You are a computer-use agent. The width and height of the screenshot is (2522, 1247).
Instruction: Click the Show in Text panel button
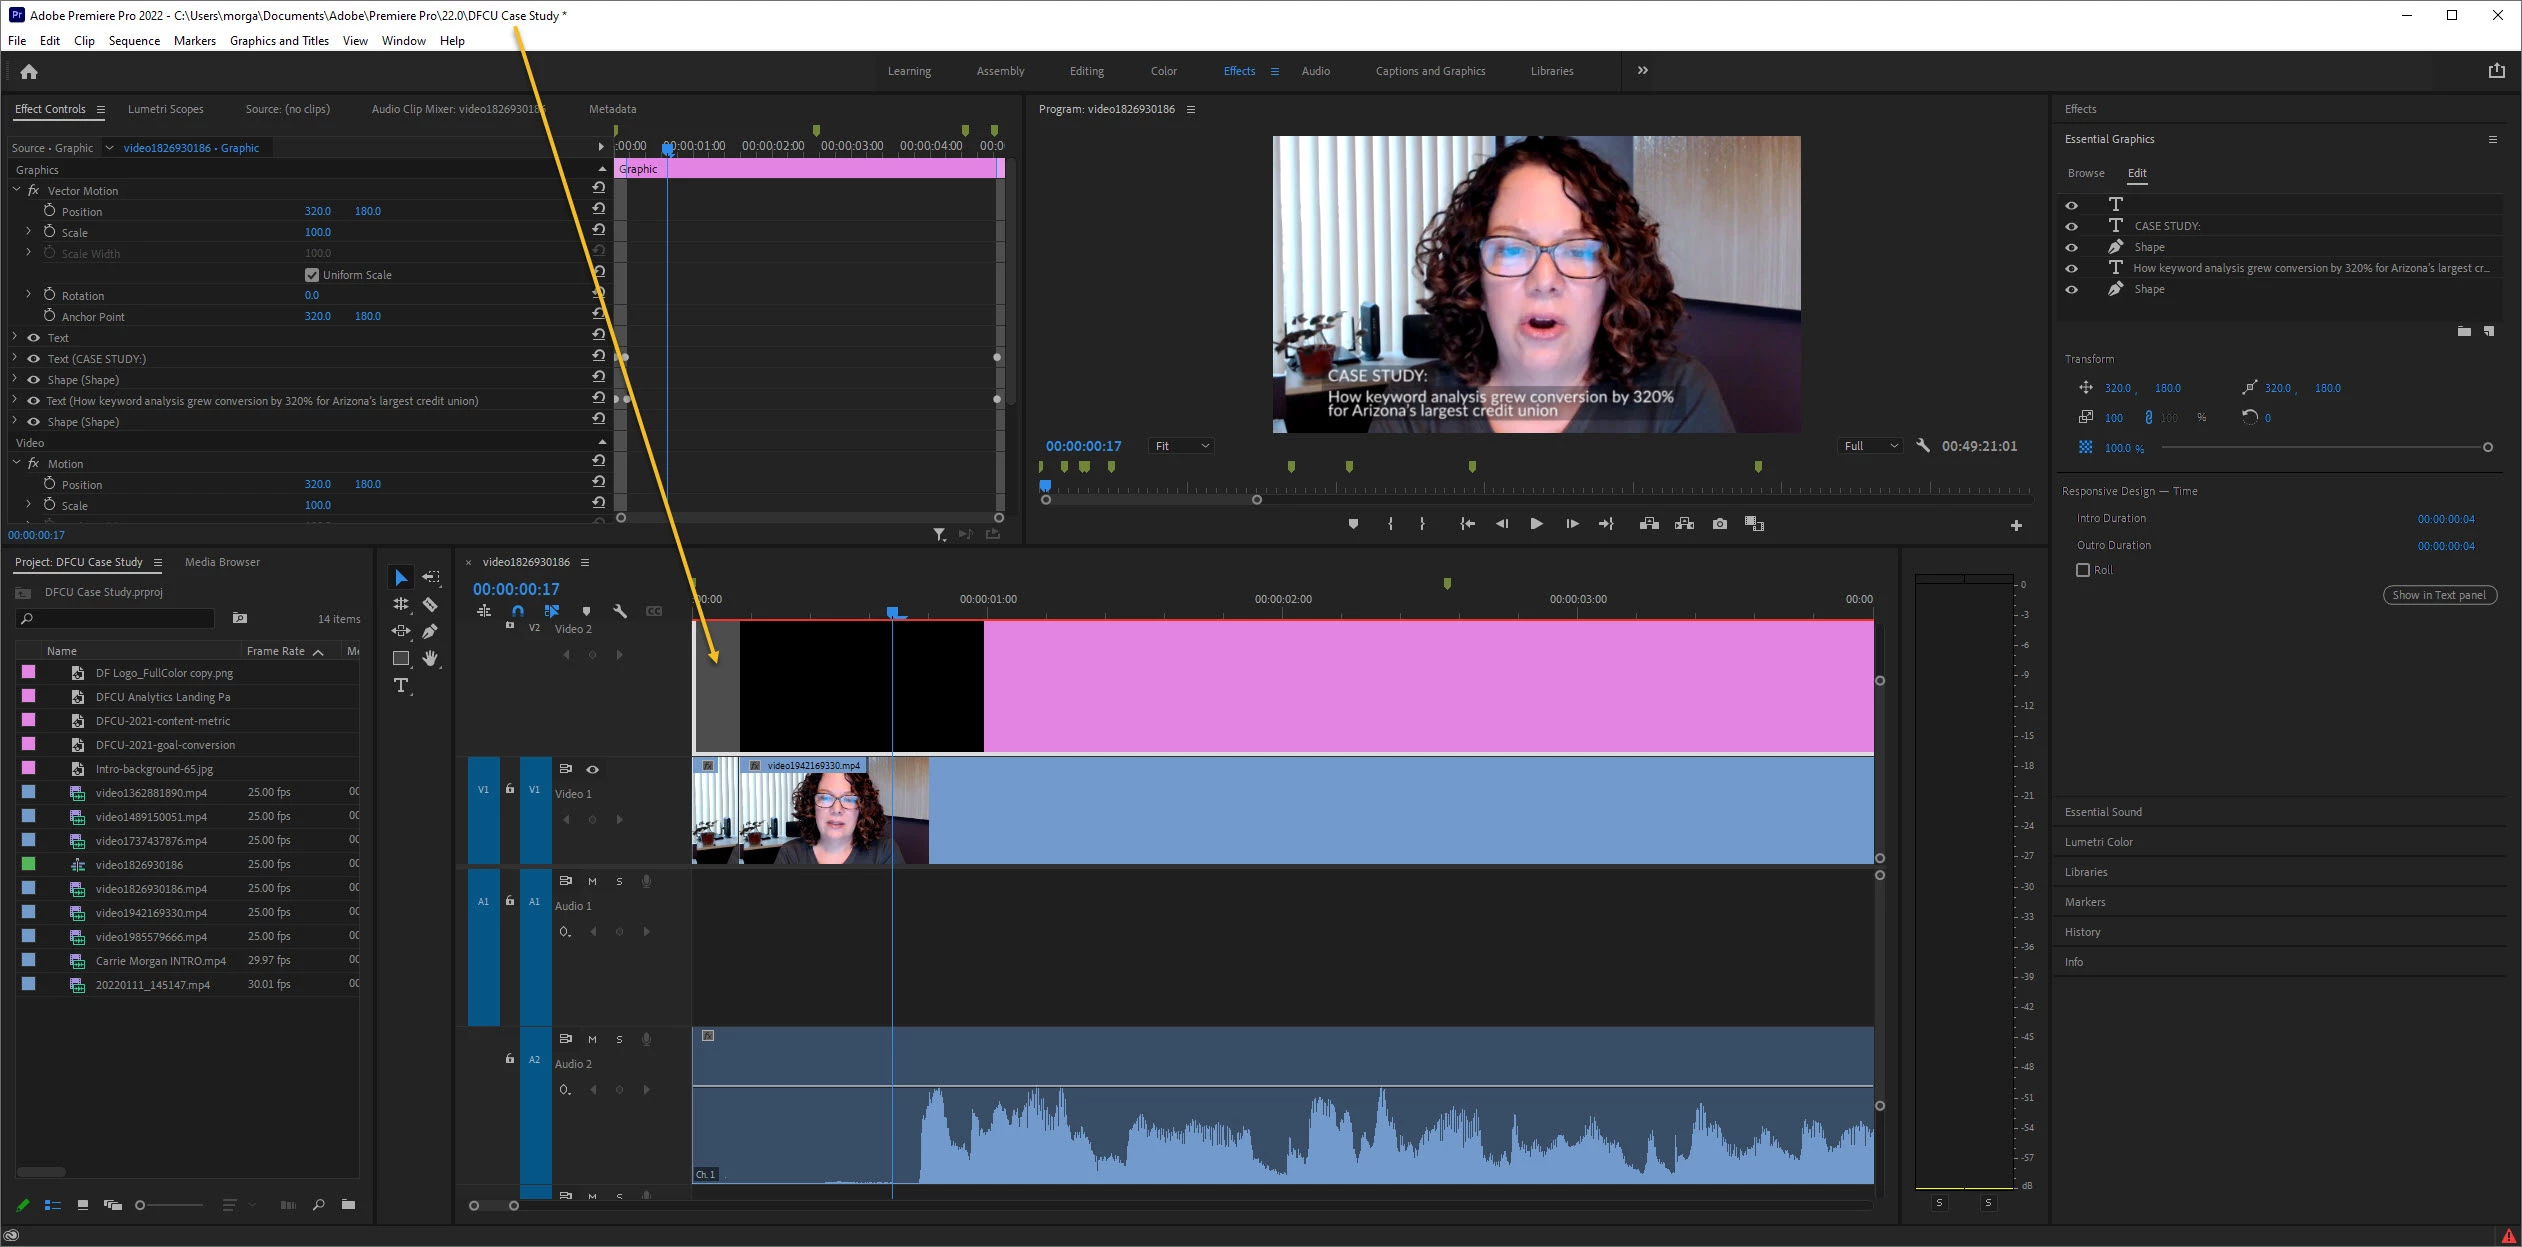tap(2439, 595)
